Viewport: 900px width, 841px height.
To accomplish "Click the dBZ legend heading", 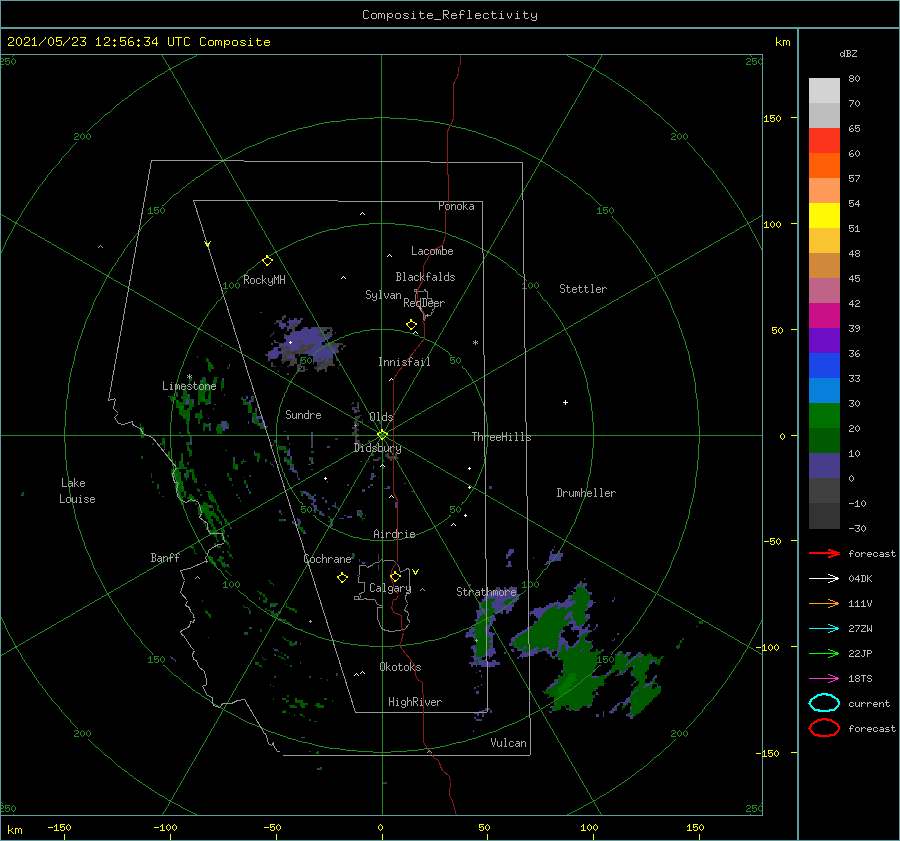I will [x=848, y=53].
